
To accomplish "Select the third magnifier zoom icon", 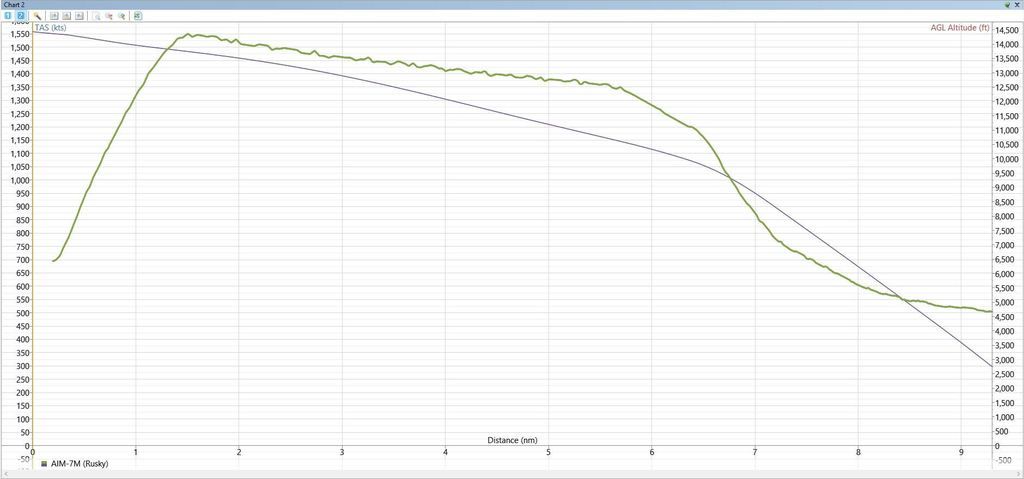I will pyautogui.click(x=122, y=16).
